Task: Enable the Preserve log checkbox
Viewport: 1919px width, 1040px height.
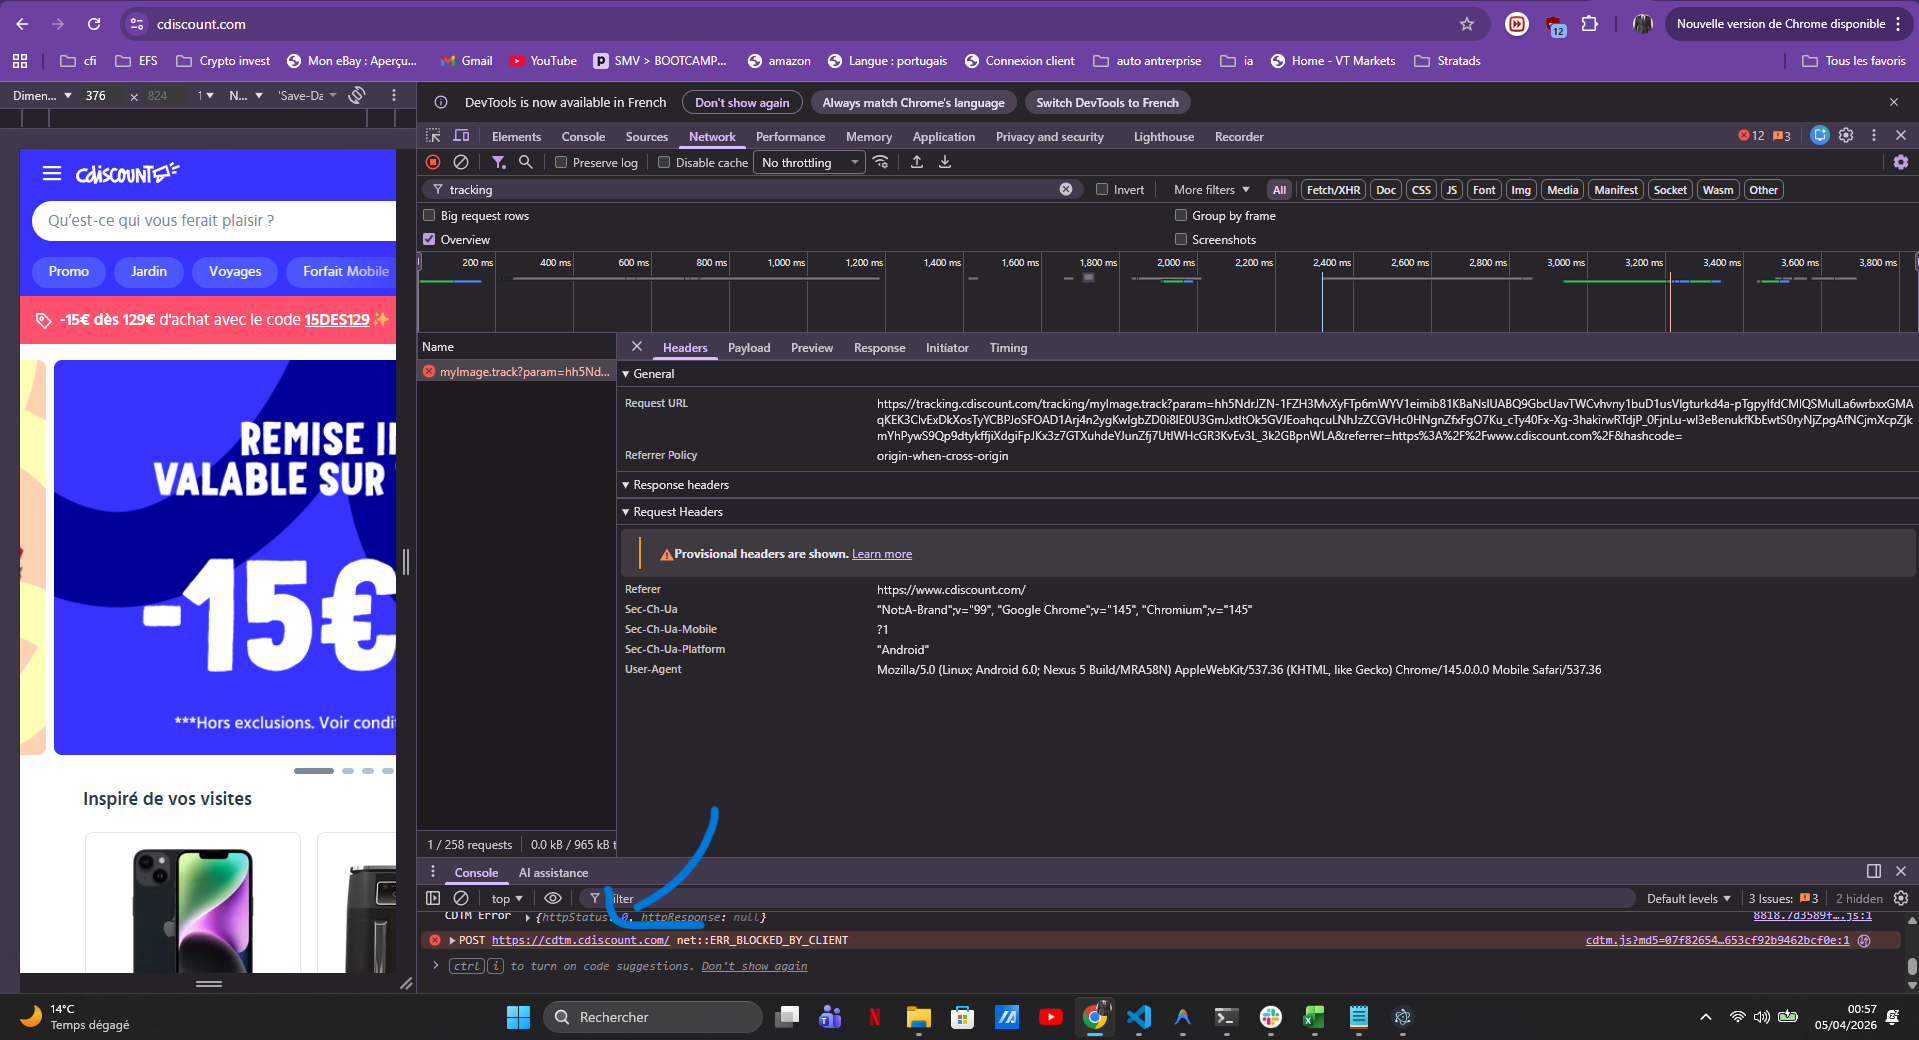Action: [x=562, y=163]
